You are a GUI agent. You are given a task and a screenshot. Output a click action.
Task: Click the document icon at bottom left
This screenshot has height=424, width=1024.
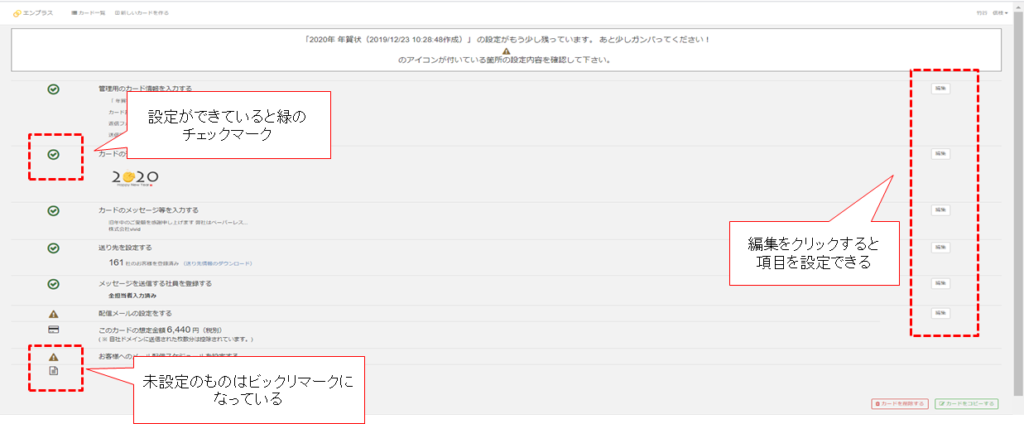point(54,371)
